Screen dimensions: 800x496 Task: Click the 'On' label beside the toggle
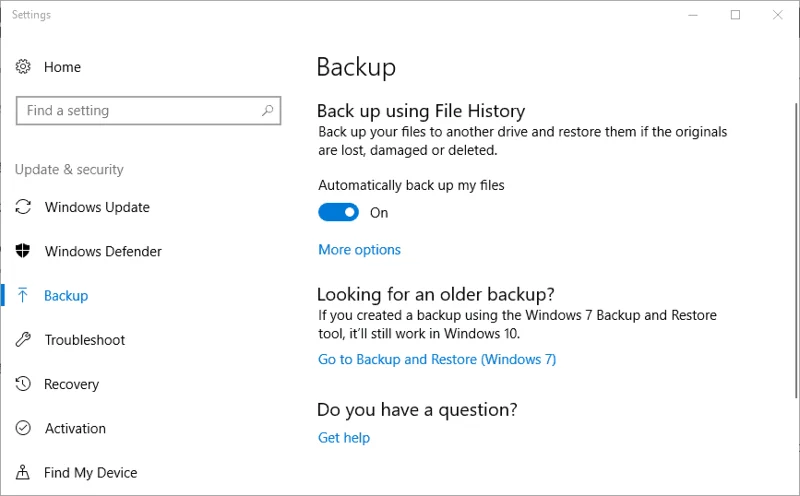pos(379,213)
